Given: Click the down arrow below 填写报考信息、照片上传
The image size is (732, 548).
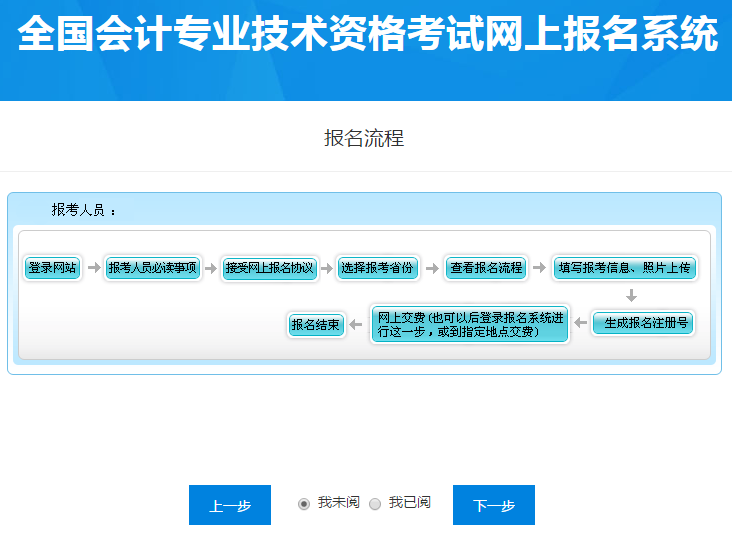Looking at the screenshot, I should [631, 296].
